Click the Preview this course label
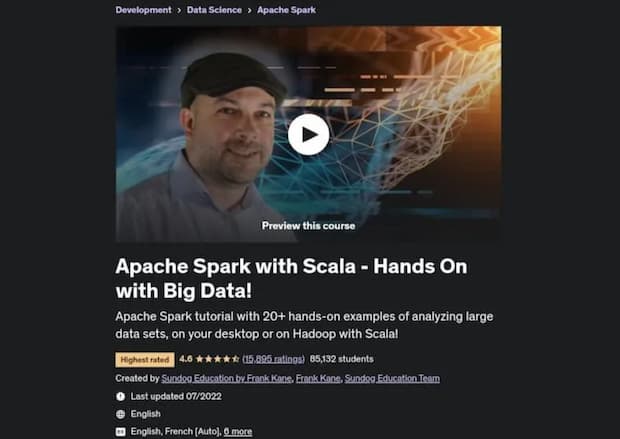The height and width of the screenshot is (439, 620). pyautogui.click(x=308, y=226)
